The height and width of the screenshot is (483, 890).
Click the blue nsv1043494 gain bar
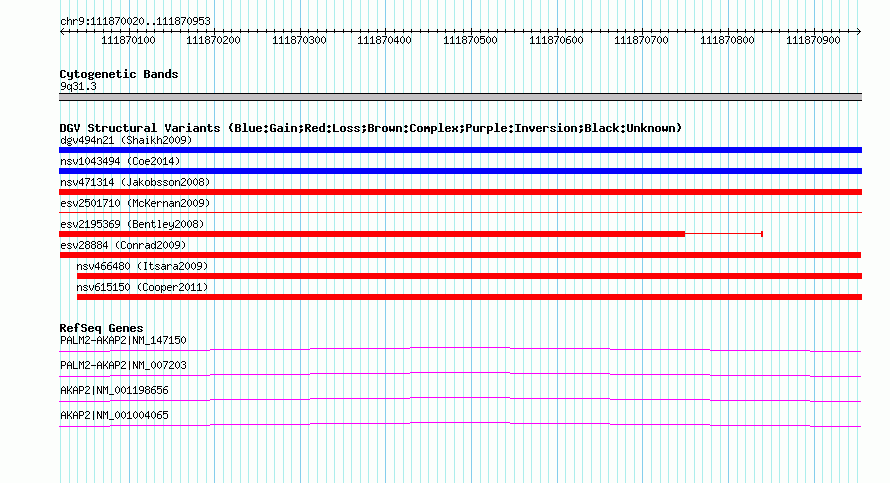[x=460, y=171]
